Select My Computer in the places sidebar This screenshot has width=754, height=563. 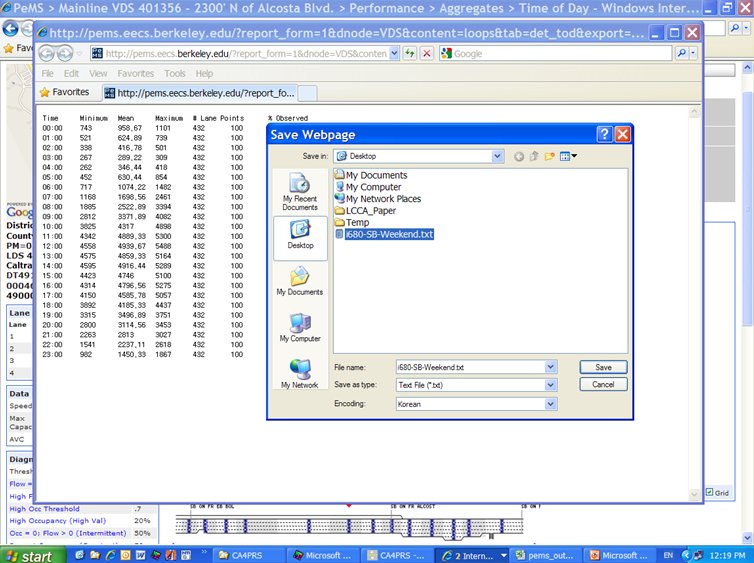299,327
